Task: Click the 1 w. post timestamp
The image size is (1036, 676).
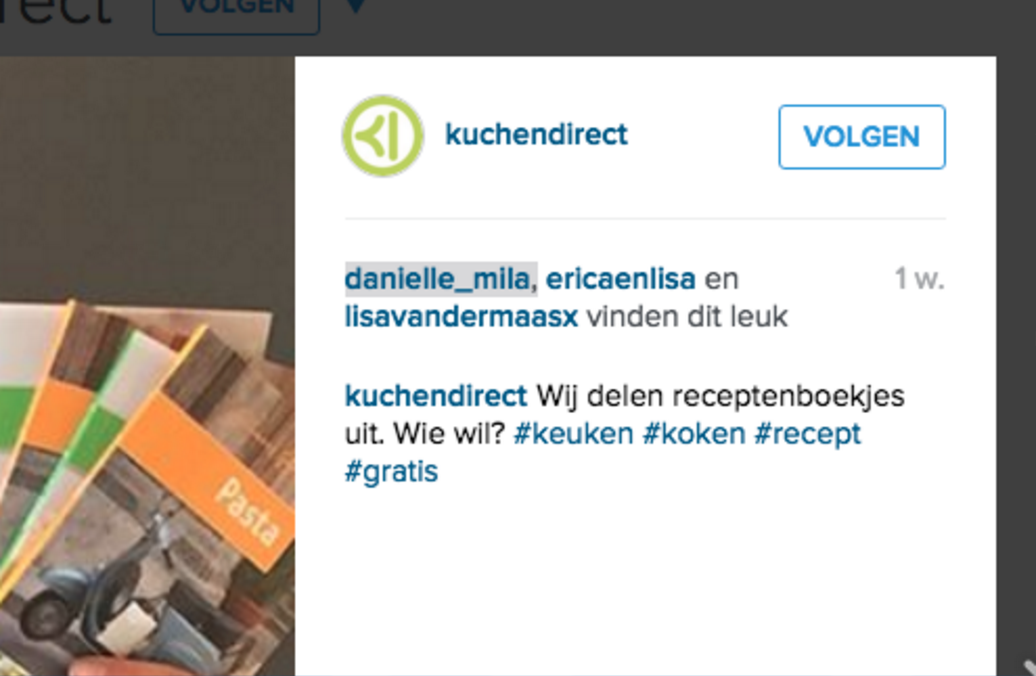Action: tap(919, 279)
